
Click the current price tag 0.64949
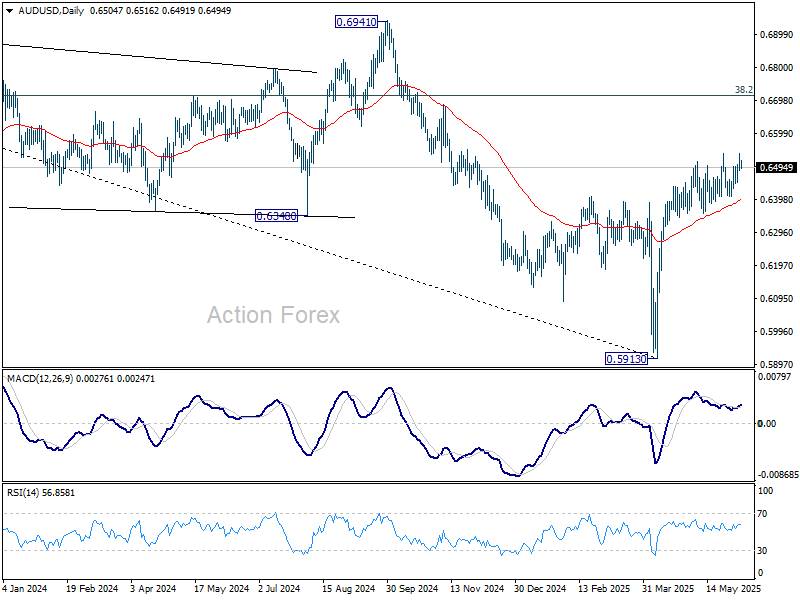click(x=776, y=167)
